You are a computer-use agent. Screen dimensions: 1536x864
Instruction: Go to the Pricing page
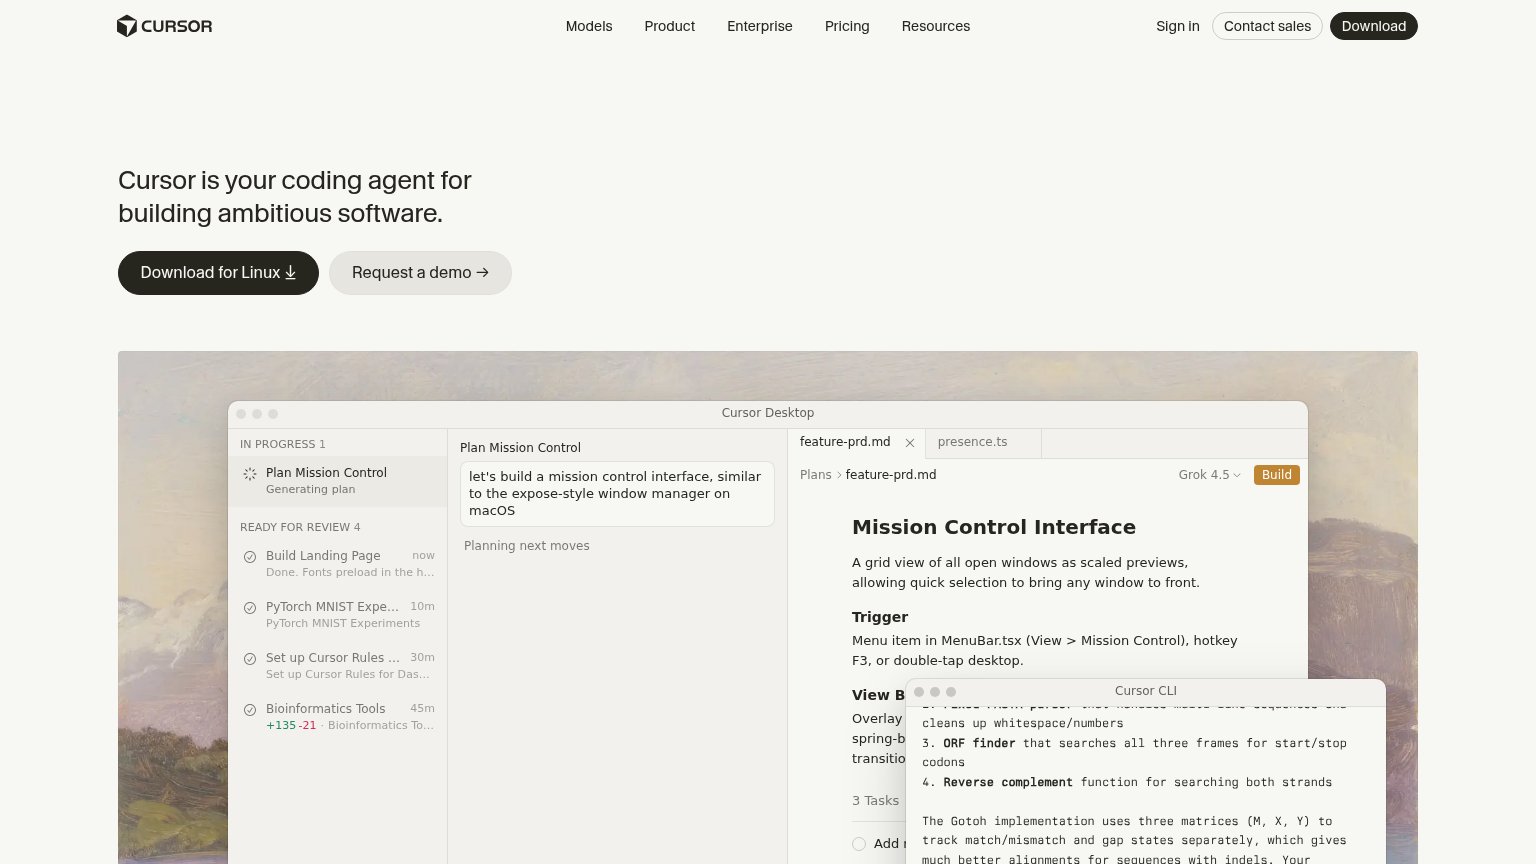(x=847, y=26)
